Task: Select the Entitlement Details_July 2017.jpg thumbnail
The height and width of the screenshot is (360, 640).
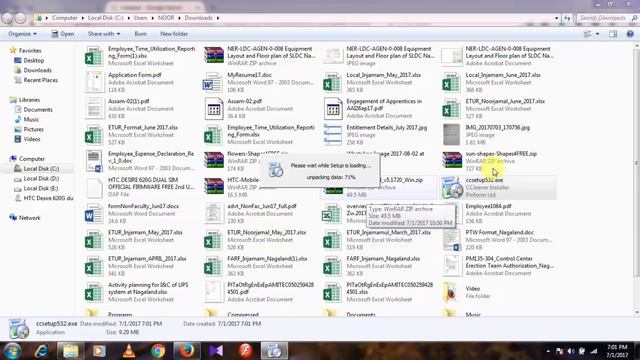Action: [332, 135]
